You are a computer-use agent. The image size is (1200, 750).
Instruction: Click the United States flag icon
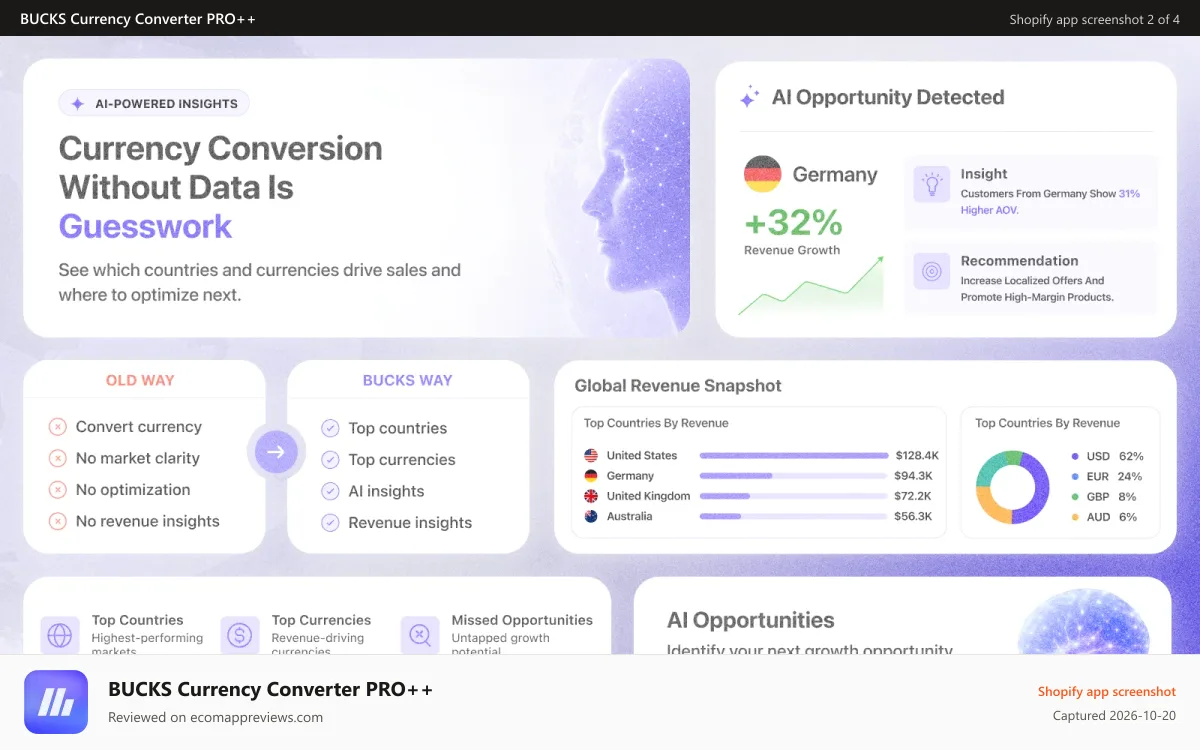coord(591,455)
